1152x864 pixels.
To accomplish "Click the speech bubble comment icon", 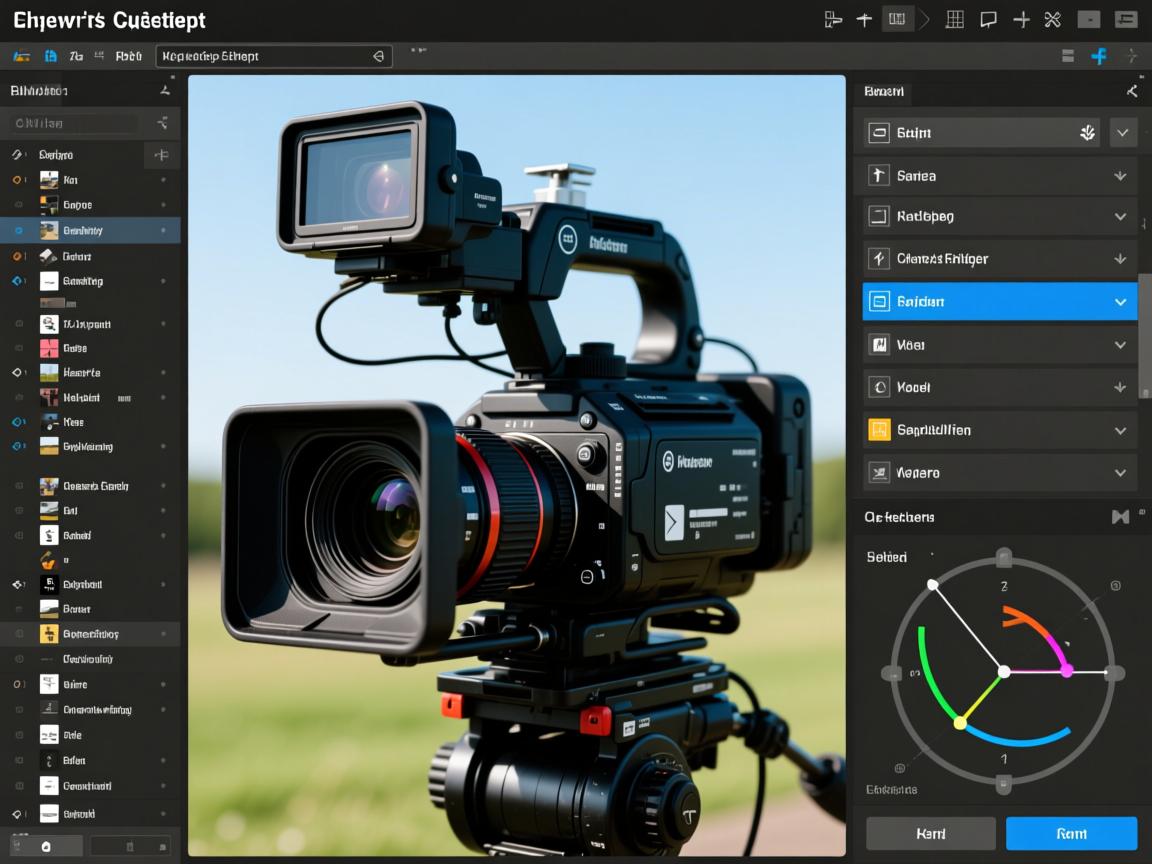I will coord(988,19).
